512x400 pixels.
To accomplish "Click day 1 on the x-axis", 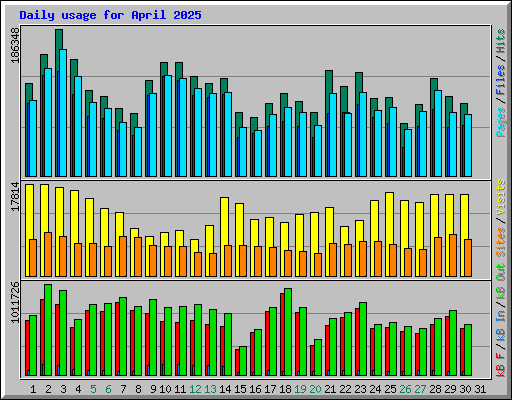I will 33,389.
